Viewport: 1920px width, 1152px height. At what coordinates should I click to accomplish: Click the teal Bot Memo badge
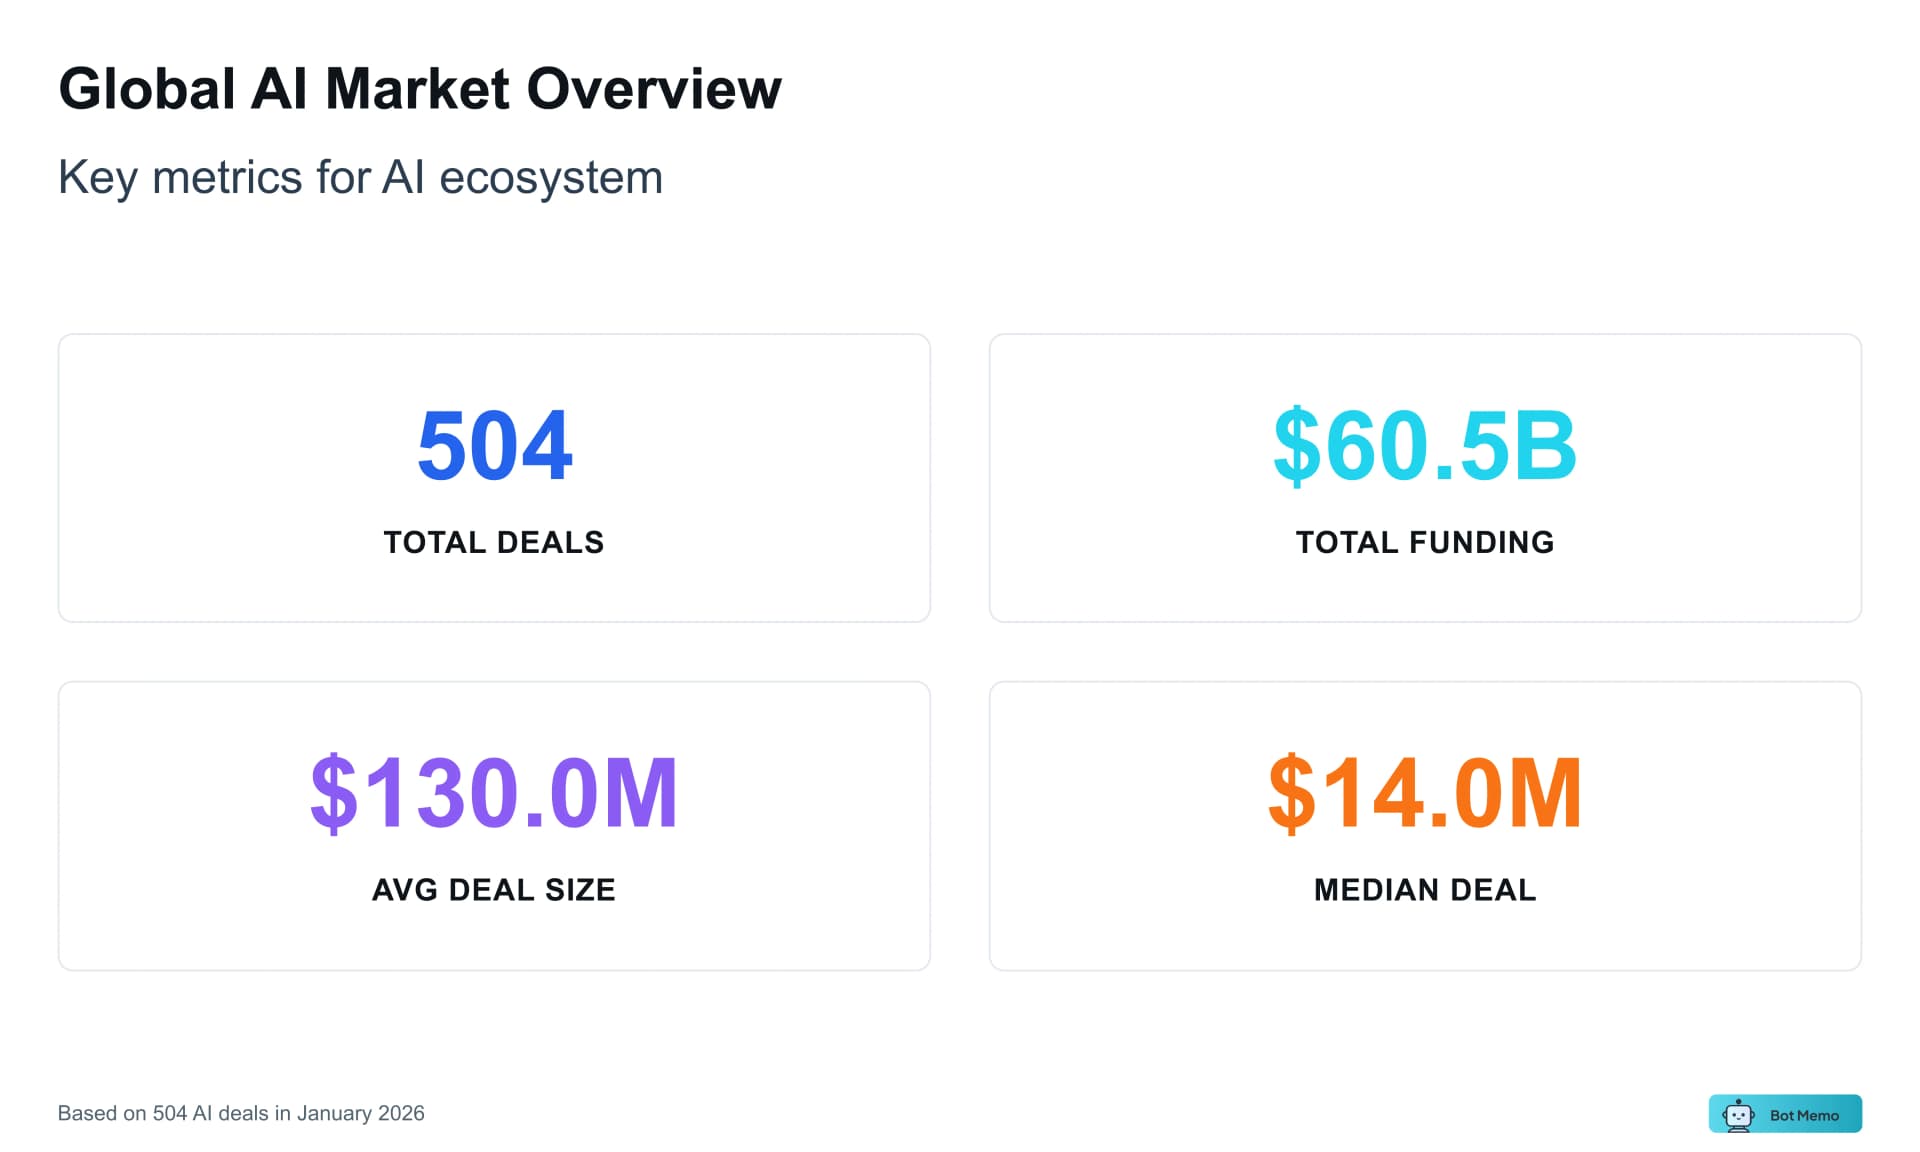coord(1785,1113)
